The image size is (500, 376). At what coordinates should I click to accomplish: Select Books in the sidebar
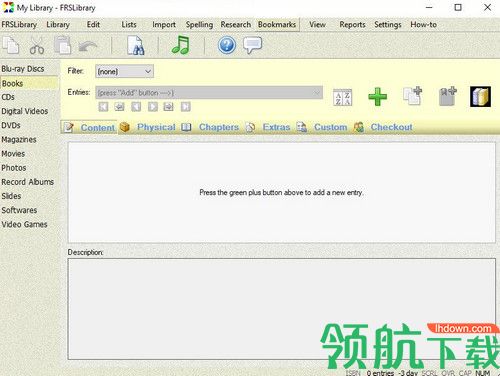click(x=29, y=83)
